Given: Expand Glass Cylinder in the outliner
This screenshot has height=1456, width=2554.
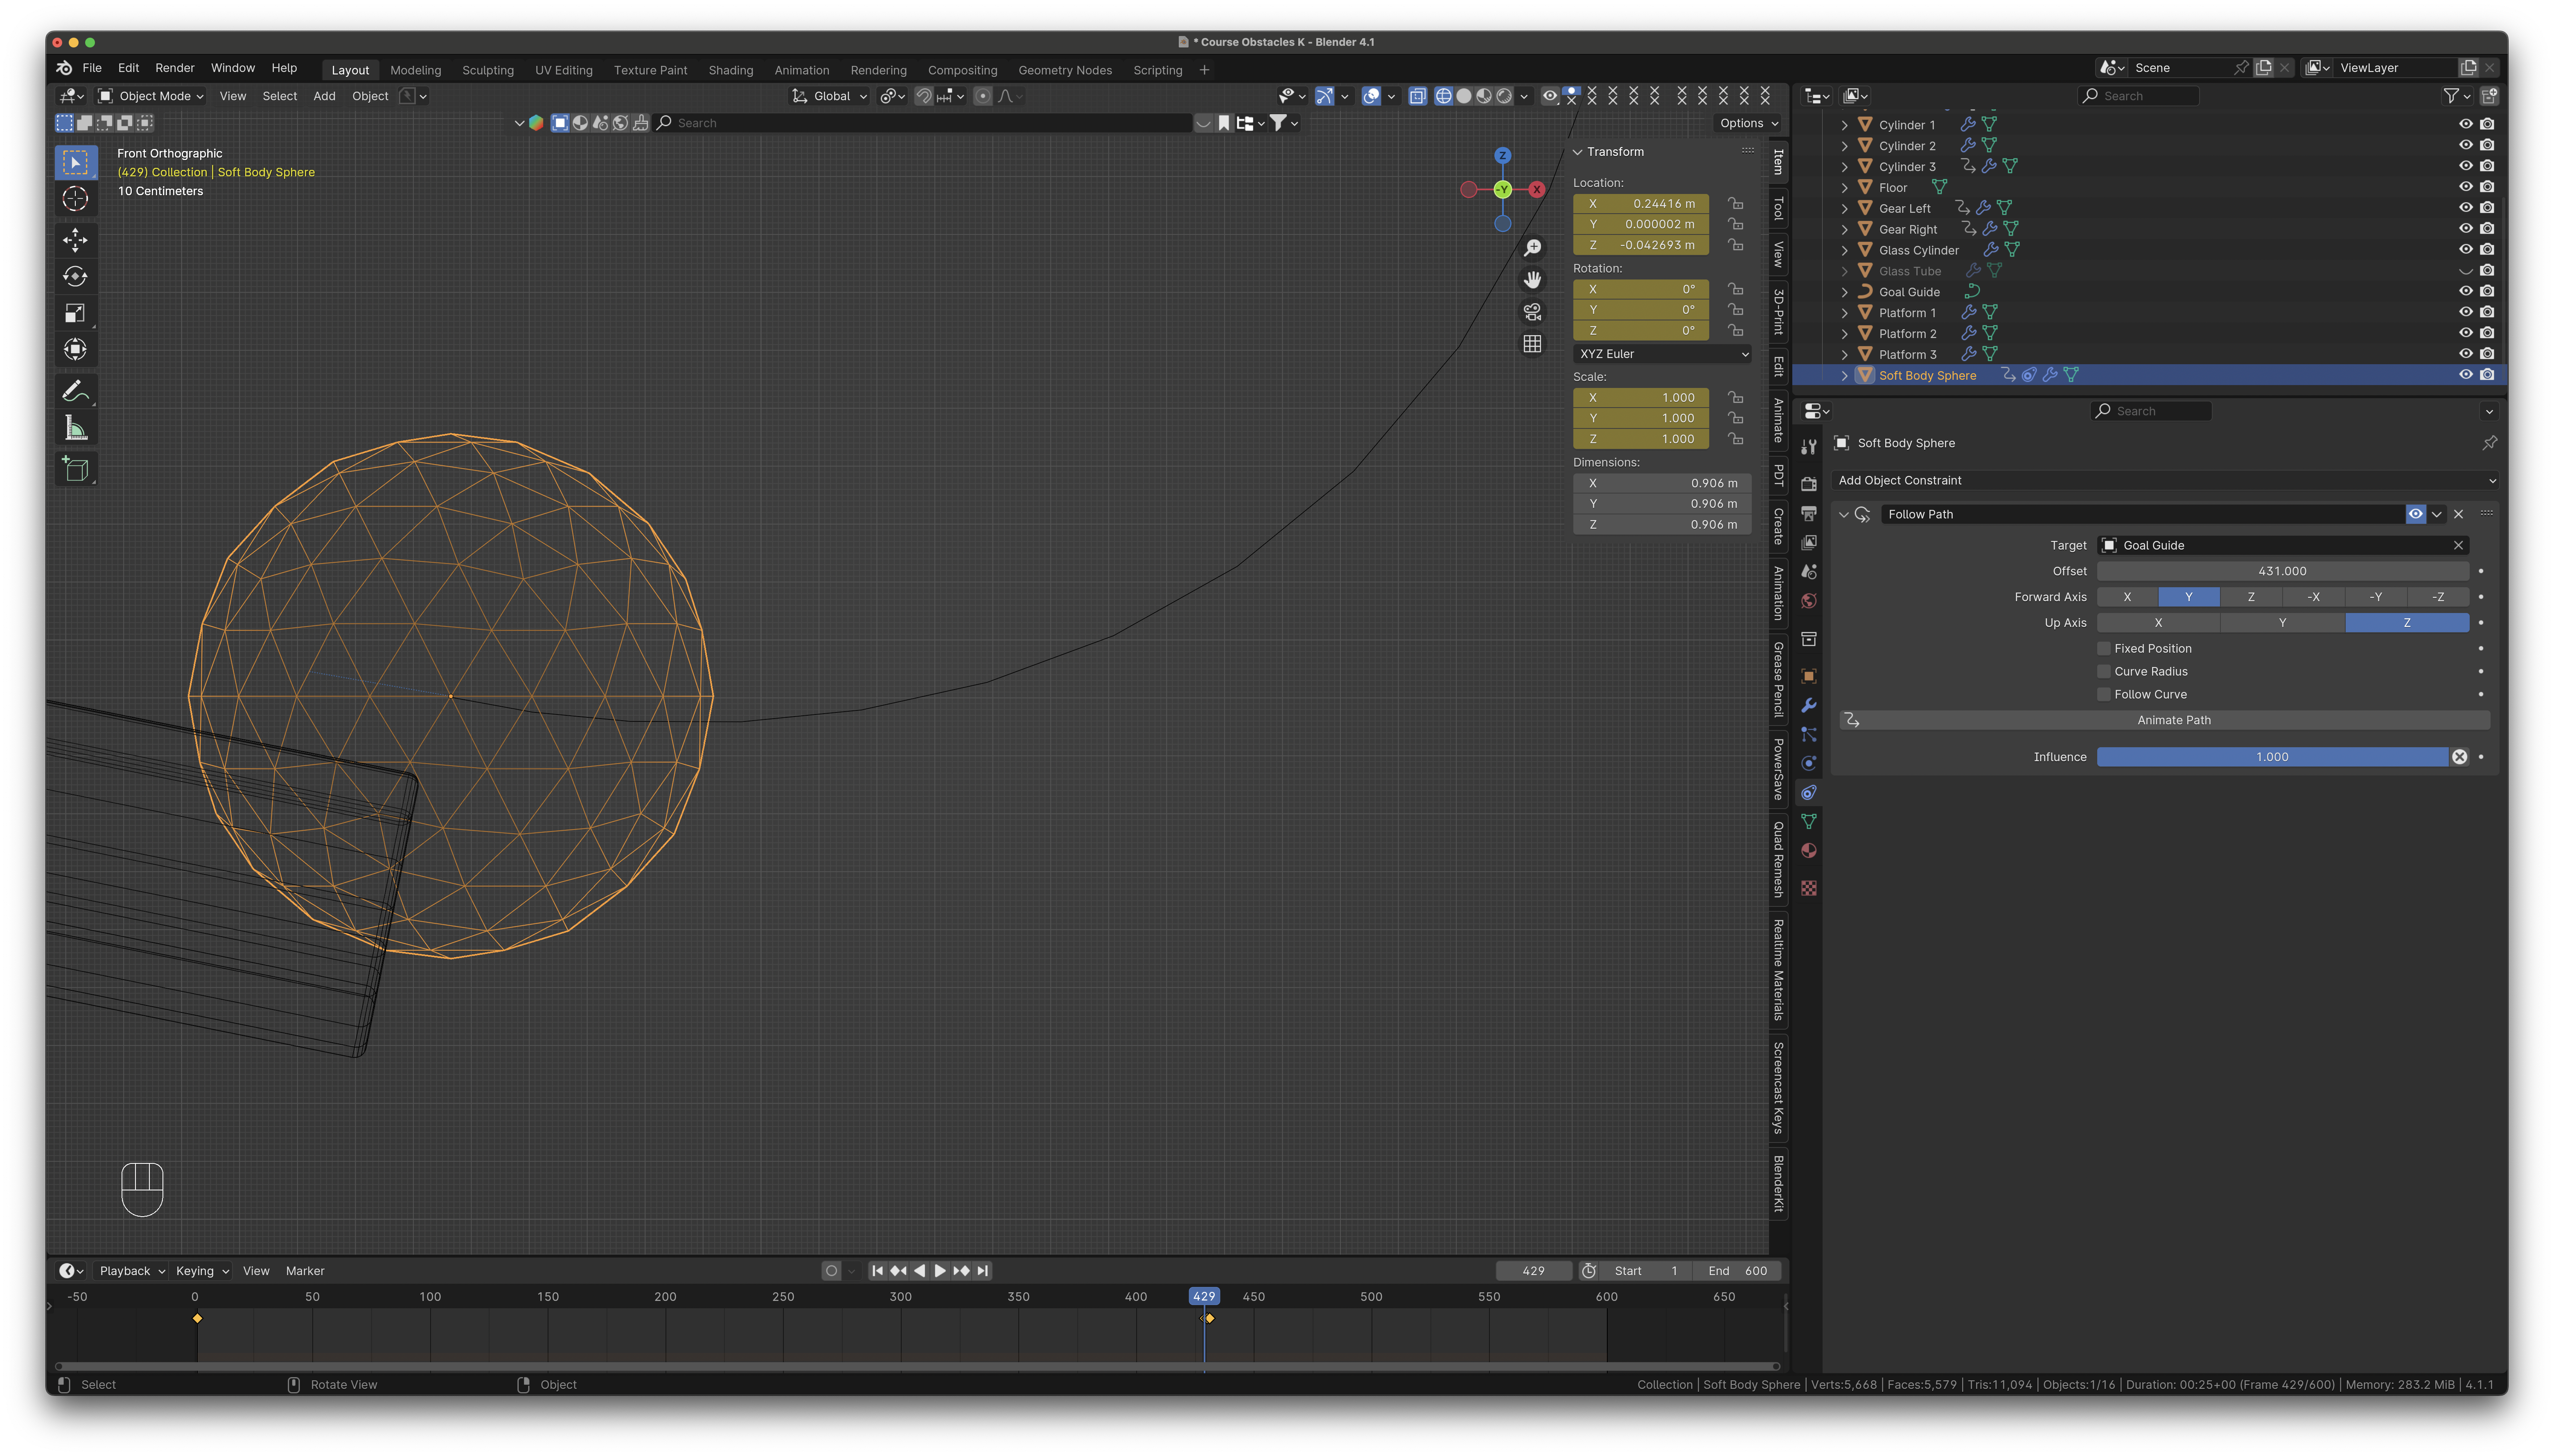Looking at the screenshot, I should pyautogui.click(x=1845, y=251).
